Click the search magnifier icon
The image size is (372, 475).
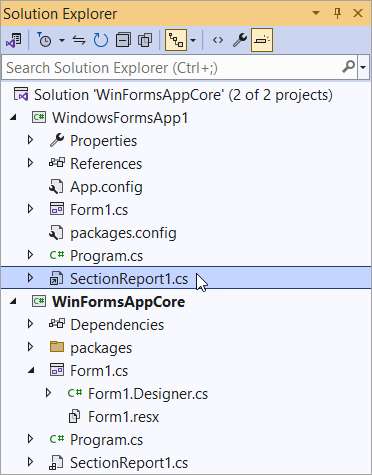(x=349, y=67)
